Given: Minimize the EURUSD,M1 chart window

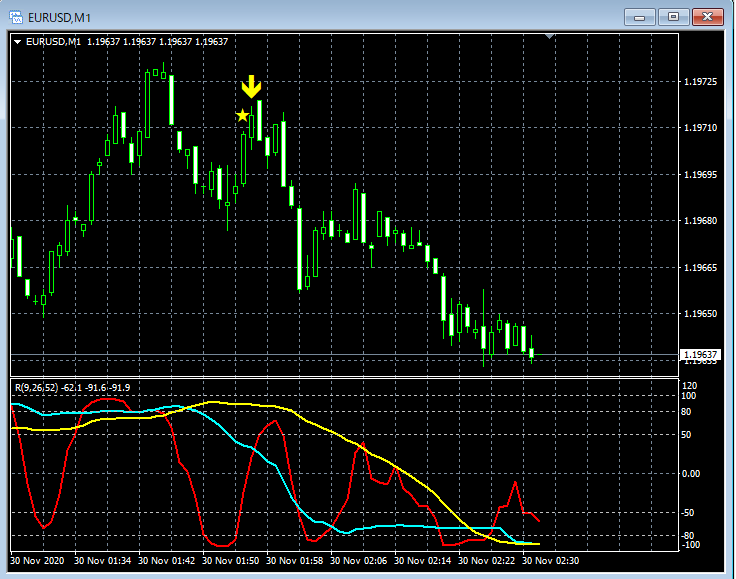Looking at the screenshot, I should click(641, 16).
